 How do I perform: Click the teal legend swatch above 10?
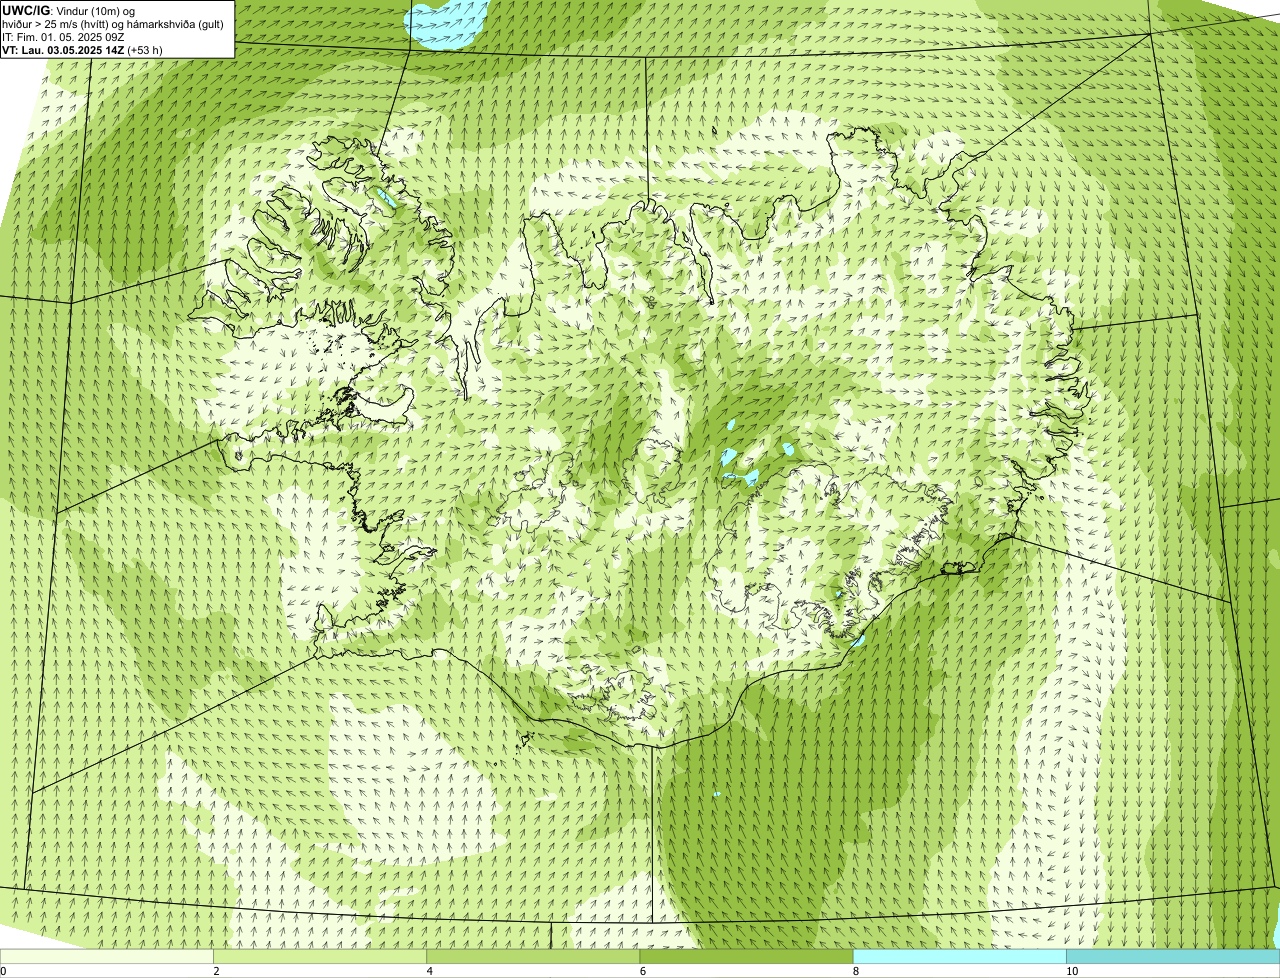(1173, 956)
